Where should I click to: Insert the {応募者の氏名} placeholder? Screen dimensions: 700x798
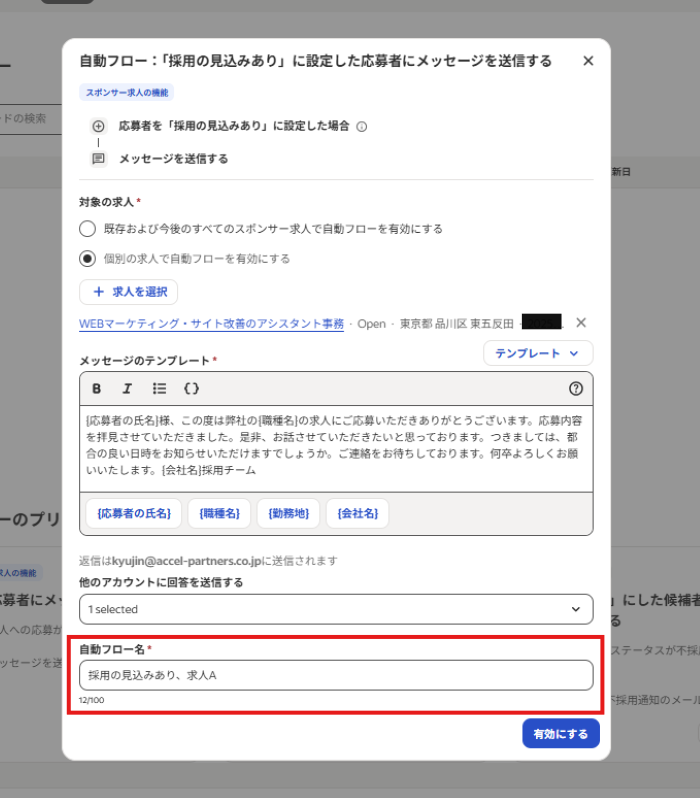[134, 513]
